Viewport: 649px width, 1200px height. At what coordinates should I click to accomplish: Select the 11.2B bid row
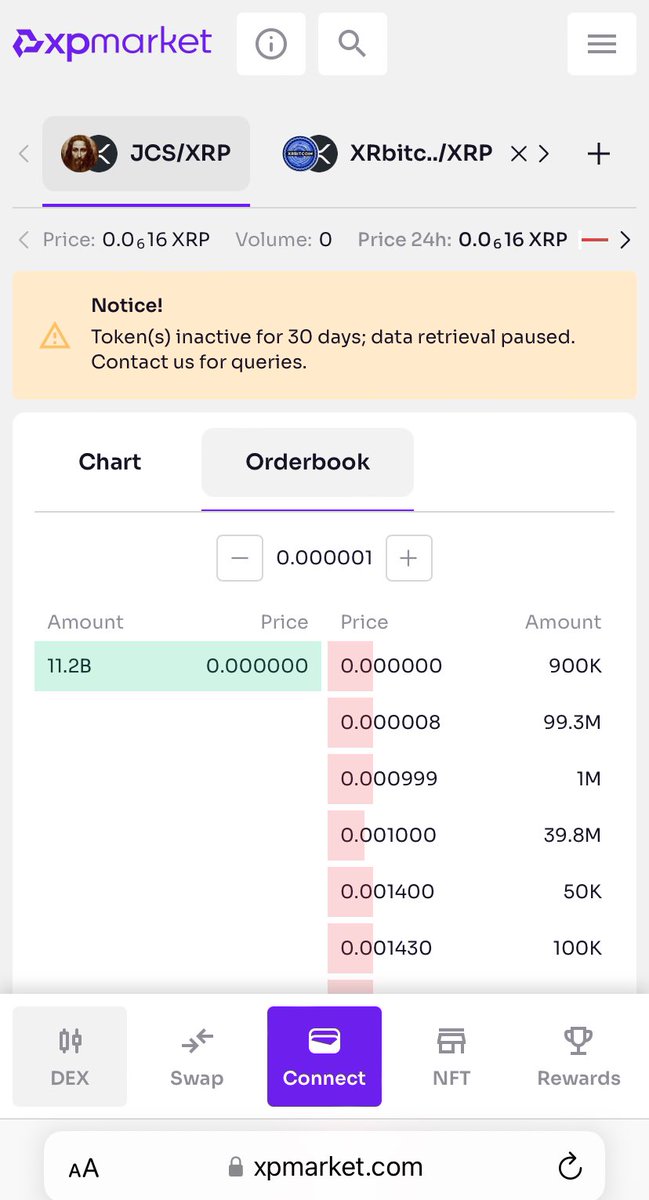(x=178, y=666)
